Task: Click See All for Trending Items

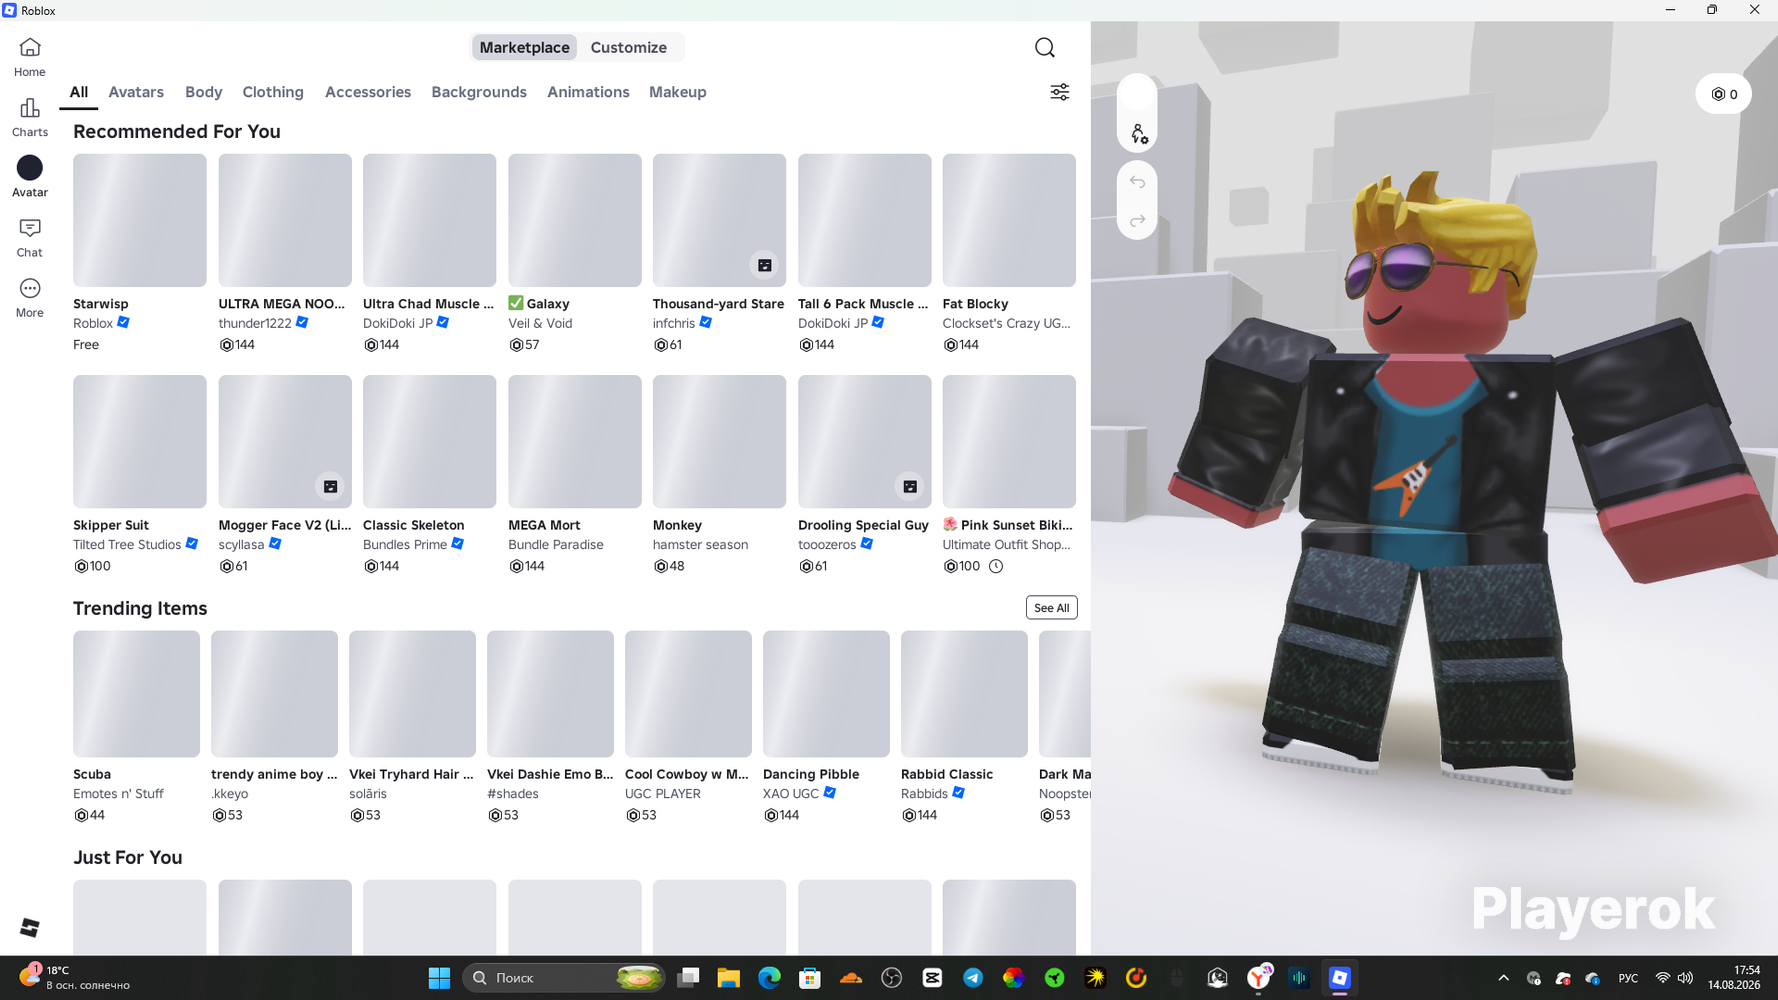Action: 1051,608
